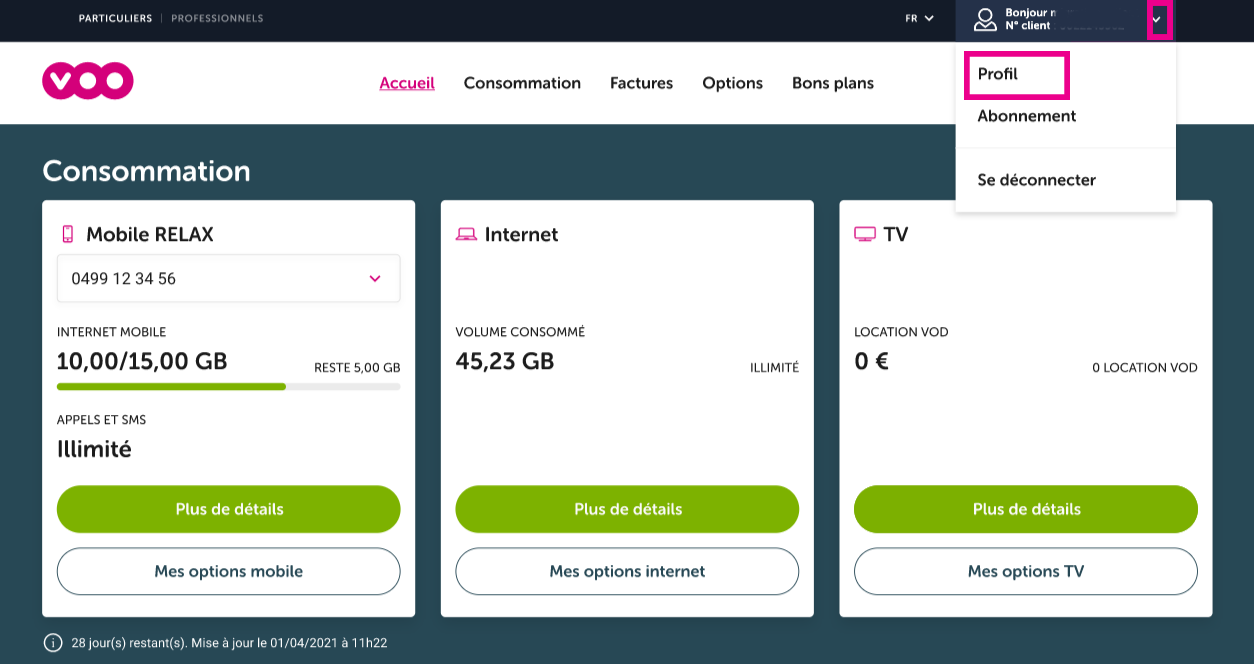Expand the FR language dropdown
The height and width of the screenshot is (664, 1254).
tap(918, 18)
